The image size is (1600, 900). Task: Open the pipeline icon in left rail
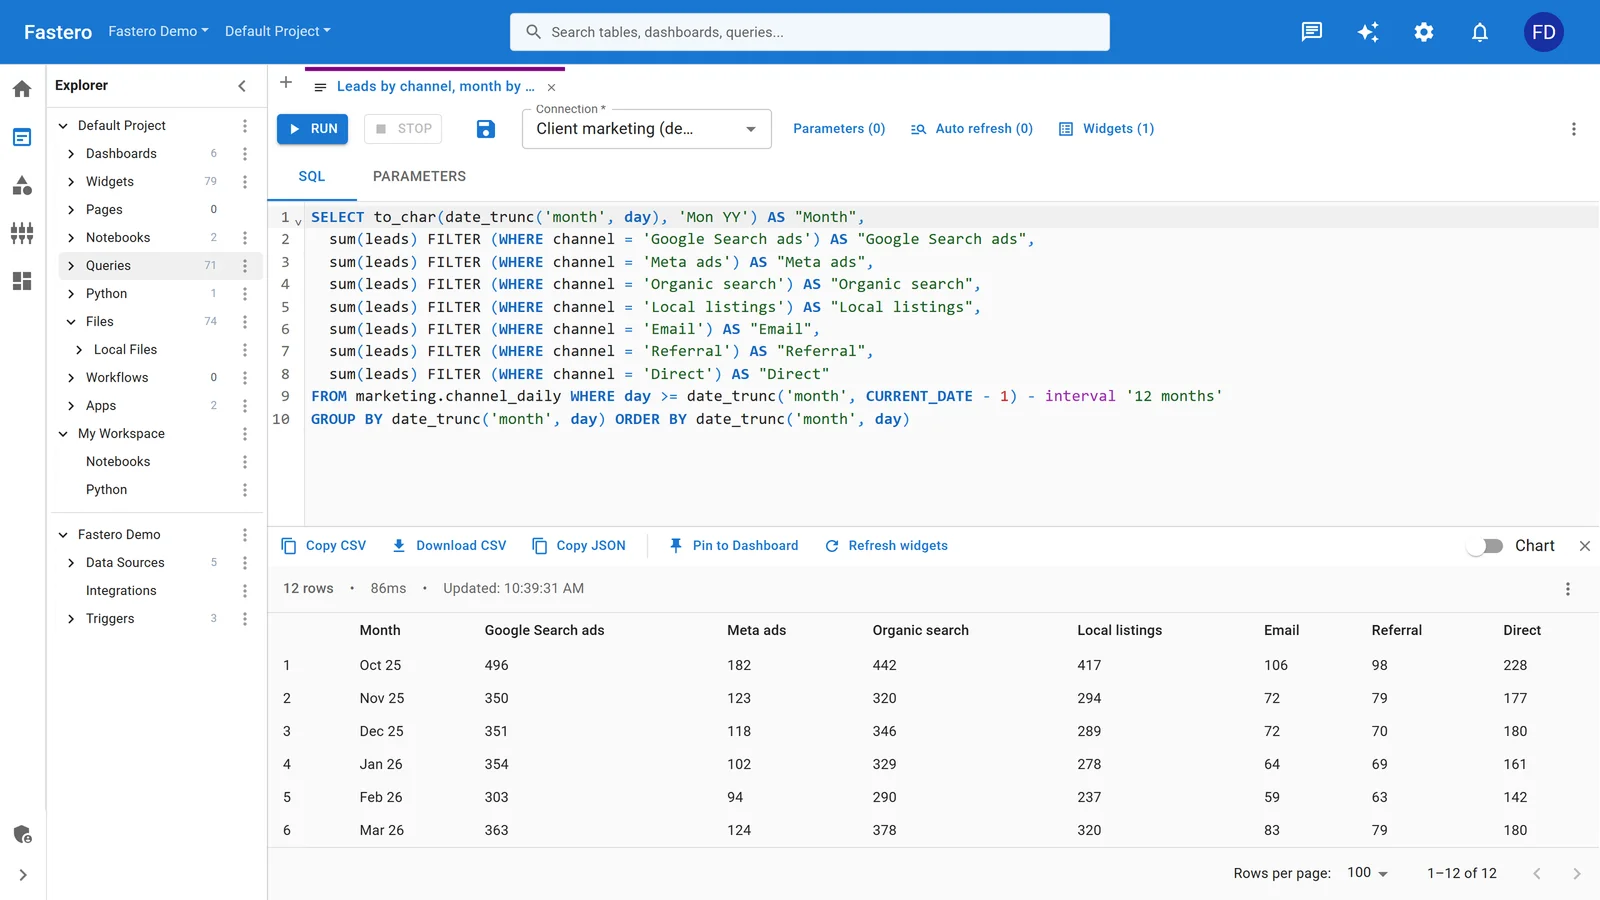(x=22, y=233)
